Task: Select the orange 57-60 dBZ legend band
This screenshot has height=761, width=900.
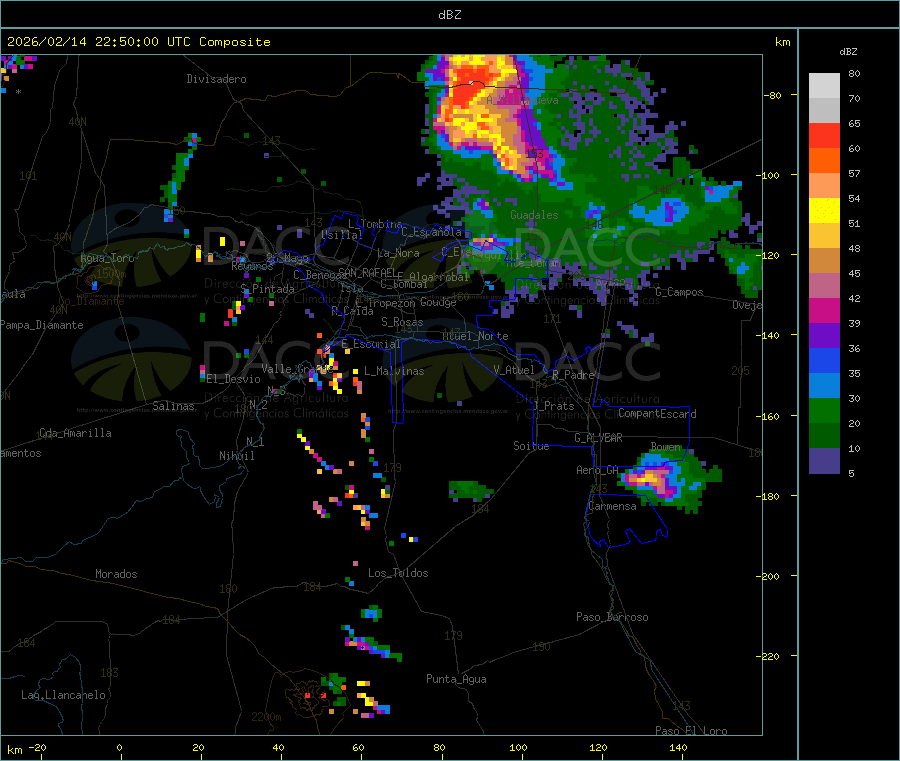Action: tap(824, 161)
